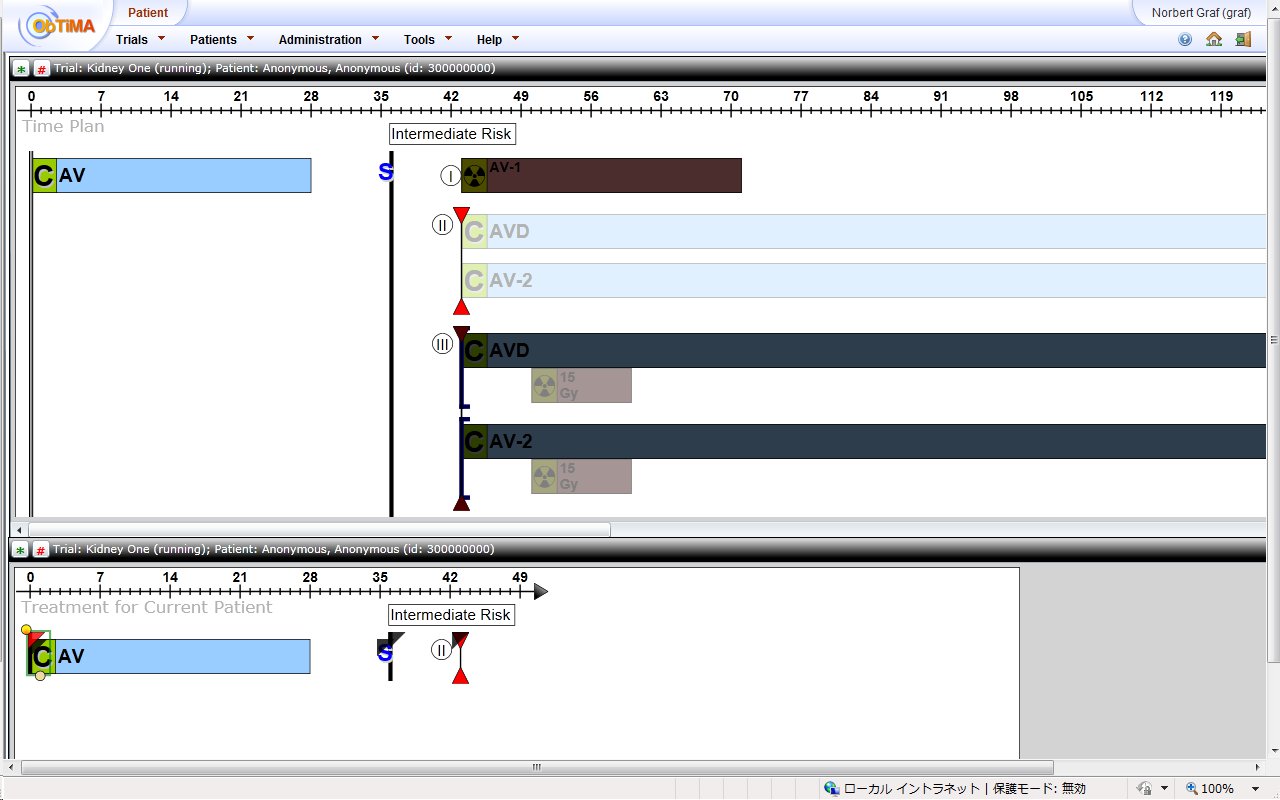Select the light blue AV bar in Time Plan
Viewport: 1280px width, 800px height.
point(171,176)
